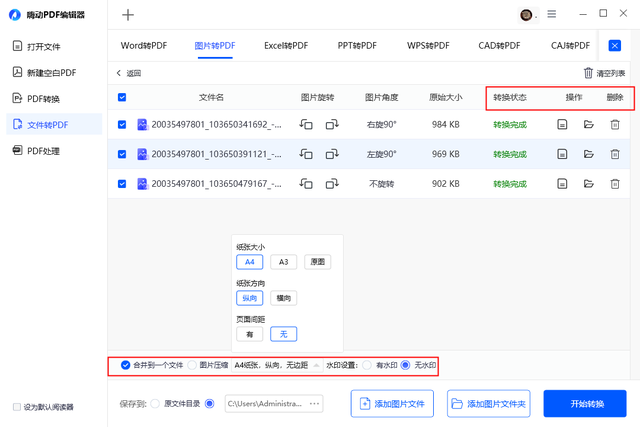The height and width of the screenshot is (427, 640).
Task: Switch to the Excel转PDF tab
Action: [x=286, y=45]
